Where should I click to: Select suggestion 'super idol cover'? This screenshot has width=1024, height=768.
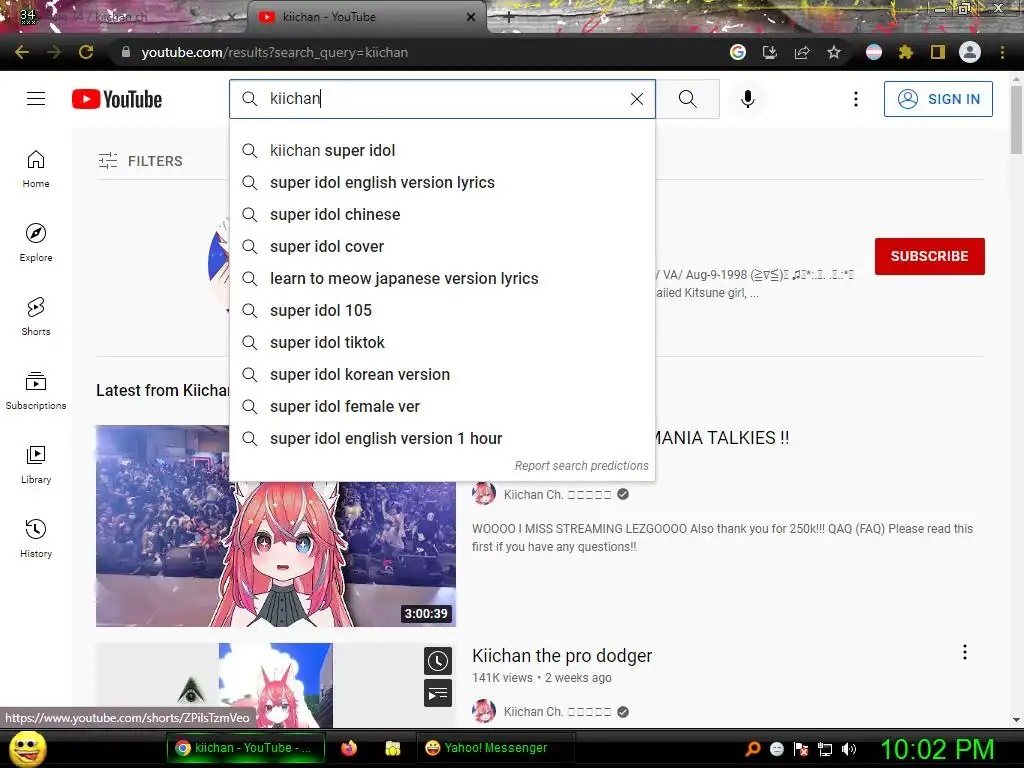[x=442, y=246]
